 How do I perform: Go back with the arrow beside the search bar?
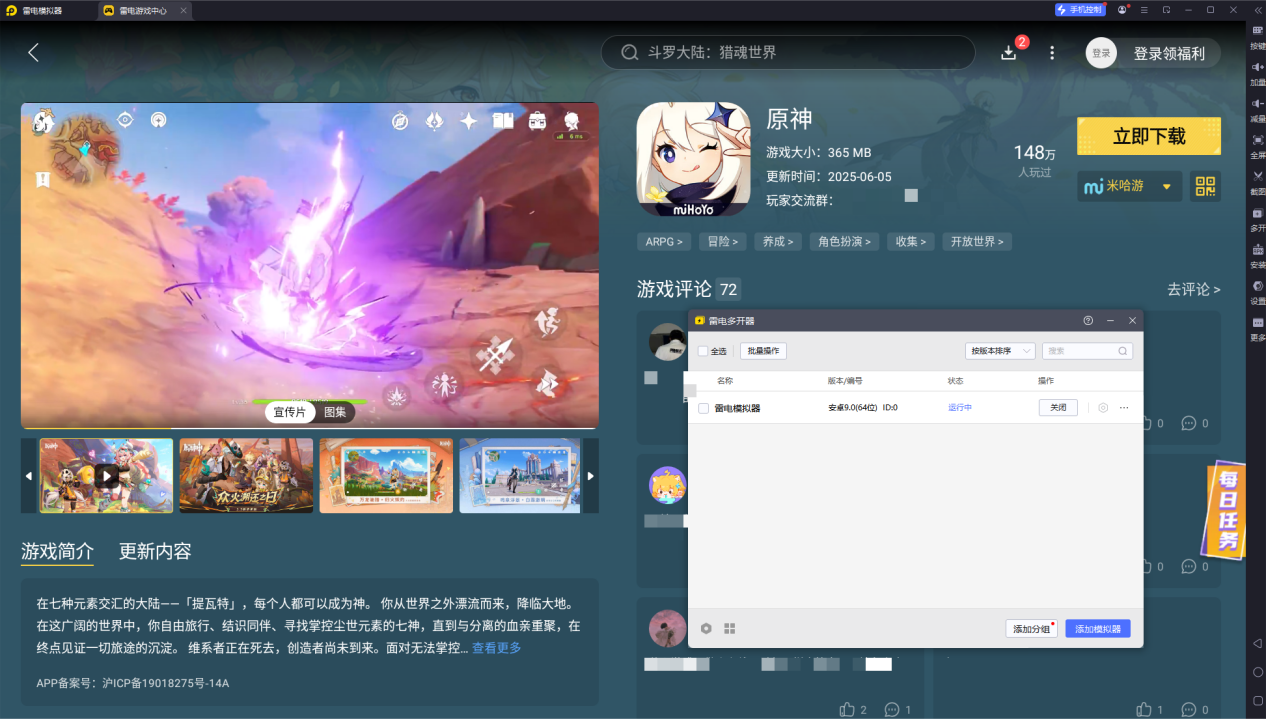(33, 53)
